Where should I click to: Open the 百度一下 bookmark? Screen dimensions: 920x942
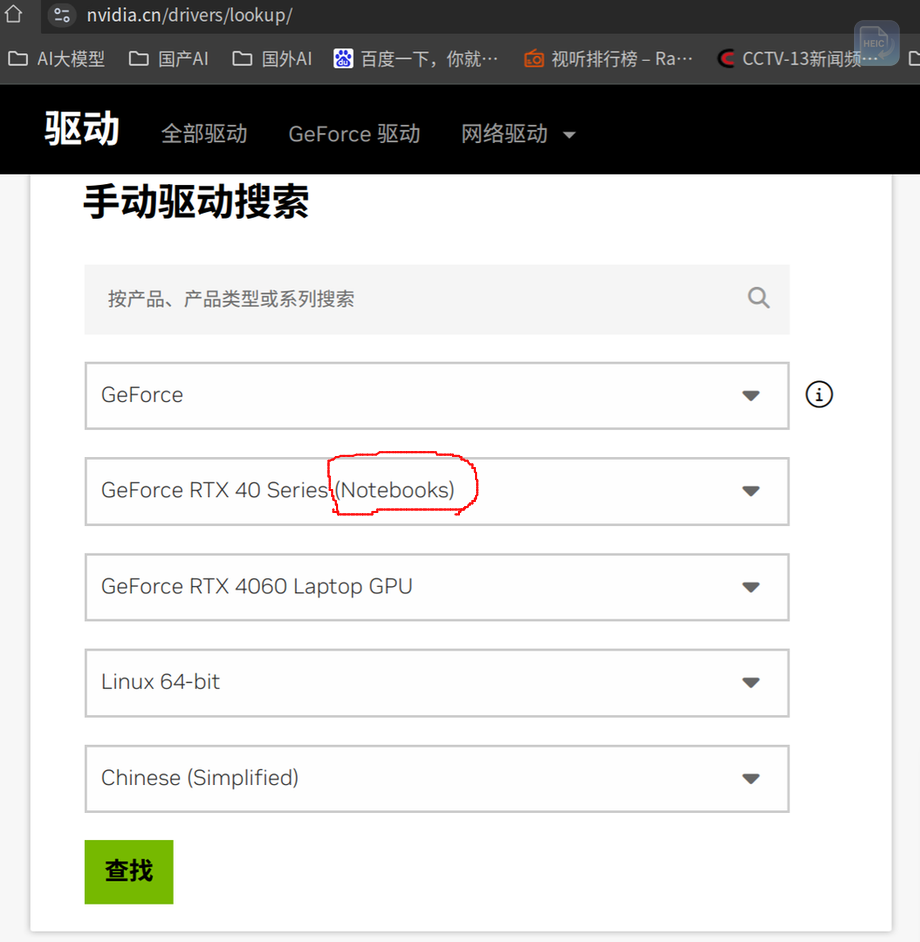[416, 59]
